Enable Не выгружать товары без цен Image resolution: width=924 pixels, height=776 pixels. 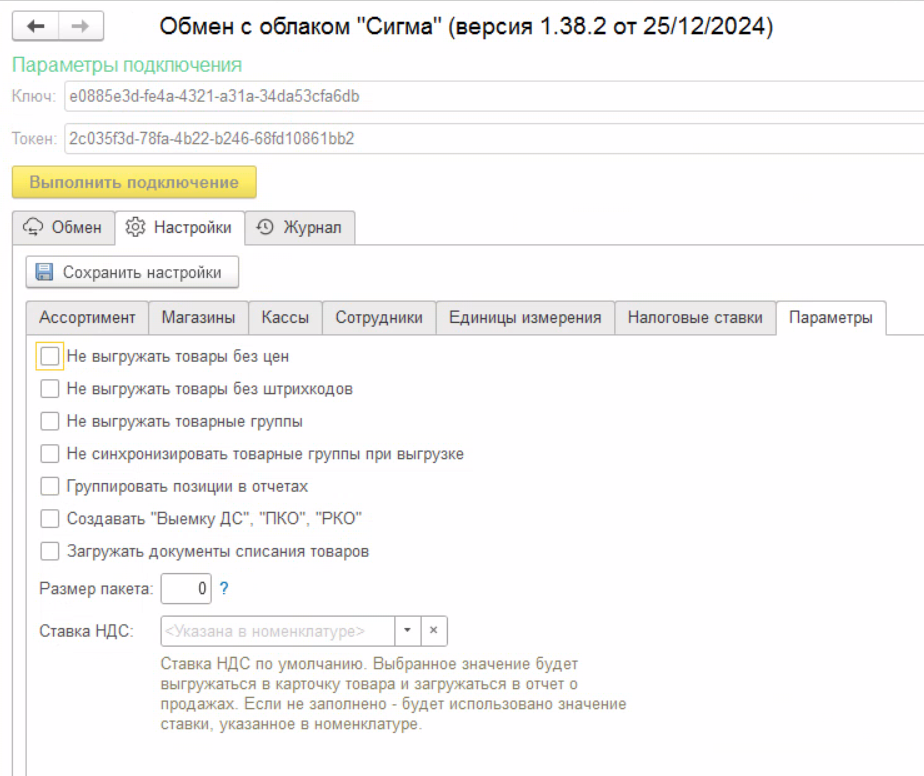[50, 356]
